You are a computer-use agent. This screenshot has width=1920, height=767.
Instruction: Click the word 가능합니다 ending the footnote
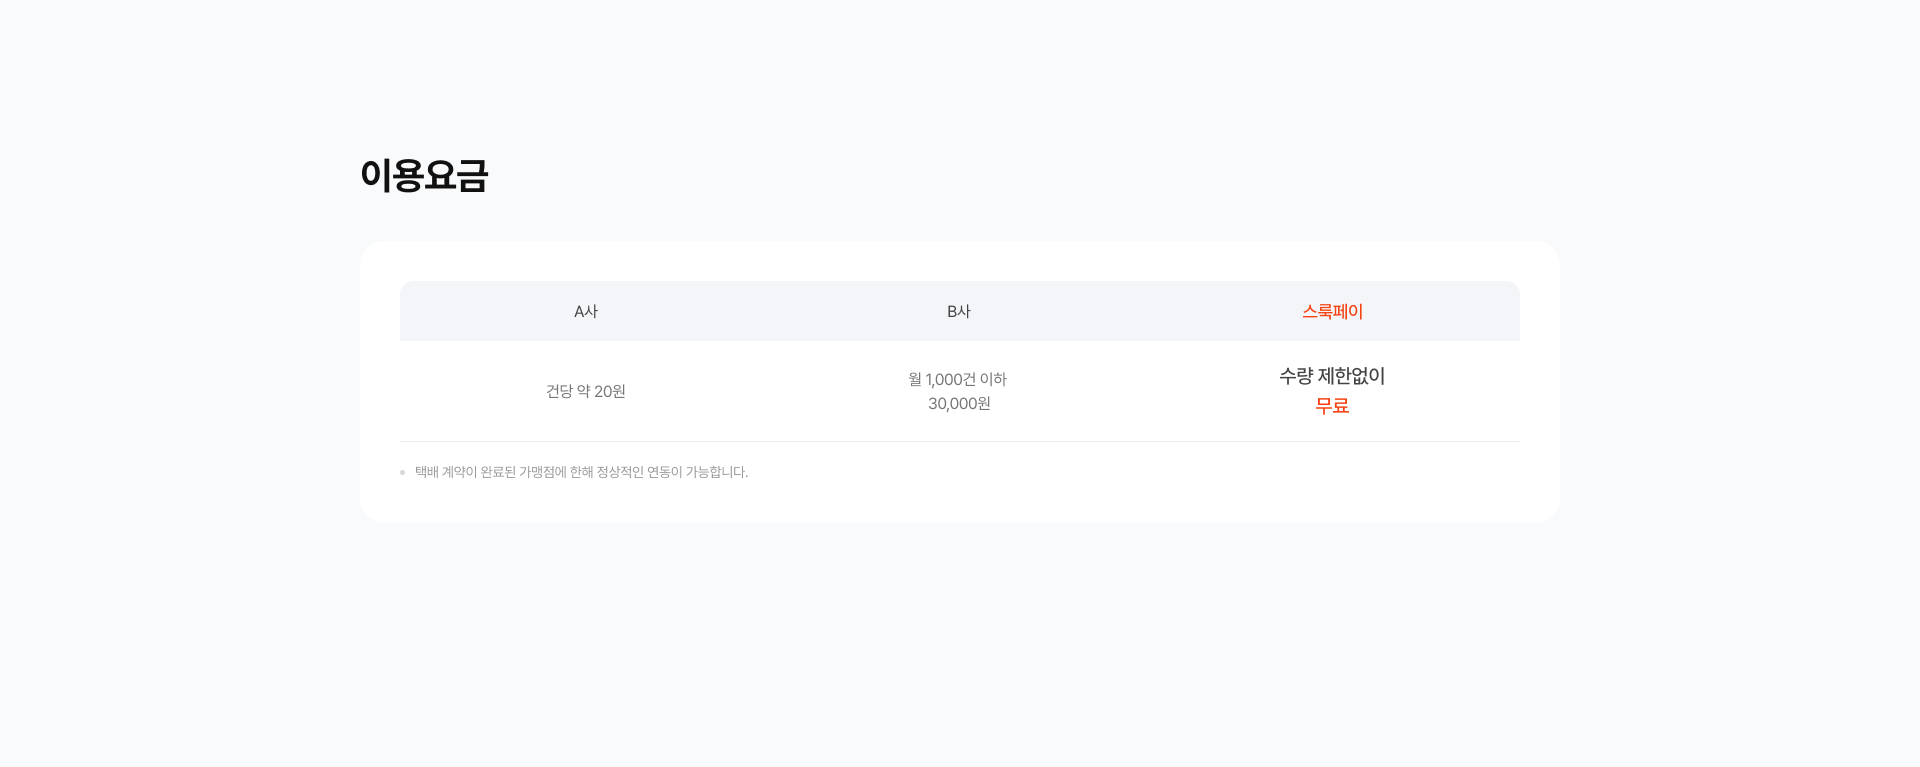716,472
